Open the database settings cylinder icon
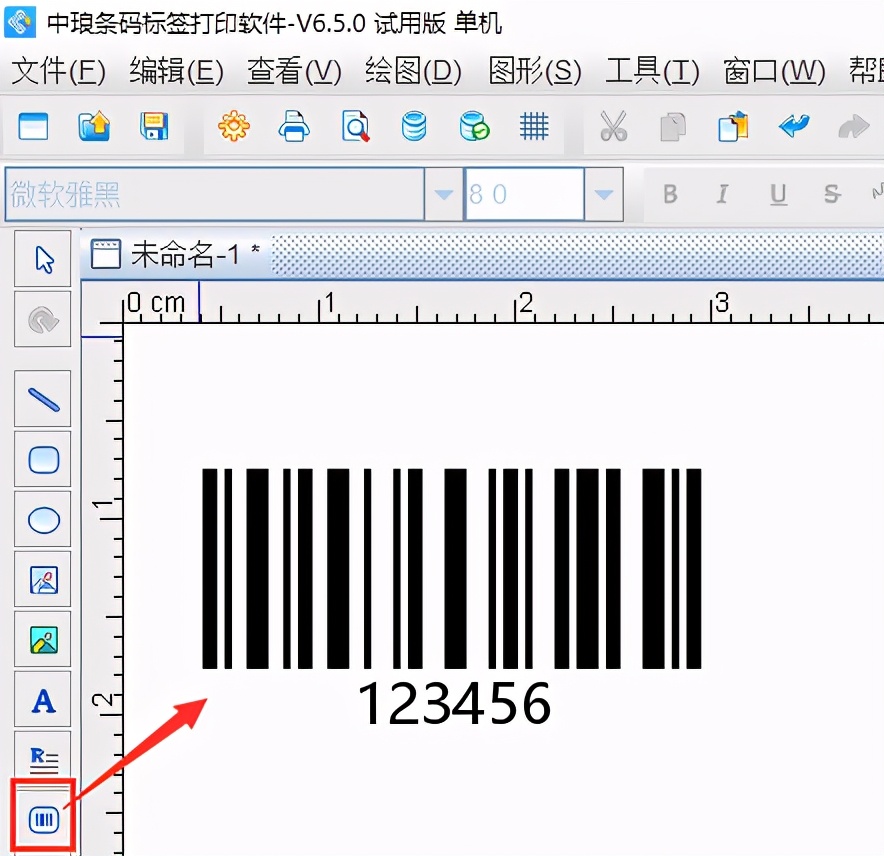Image resolution: width=884 pixels, height=856 pixels. [x=414, y=126]
